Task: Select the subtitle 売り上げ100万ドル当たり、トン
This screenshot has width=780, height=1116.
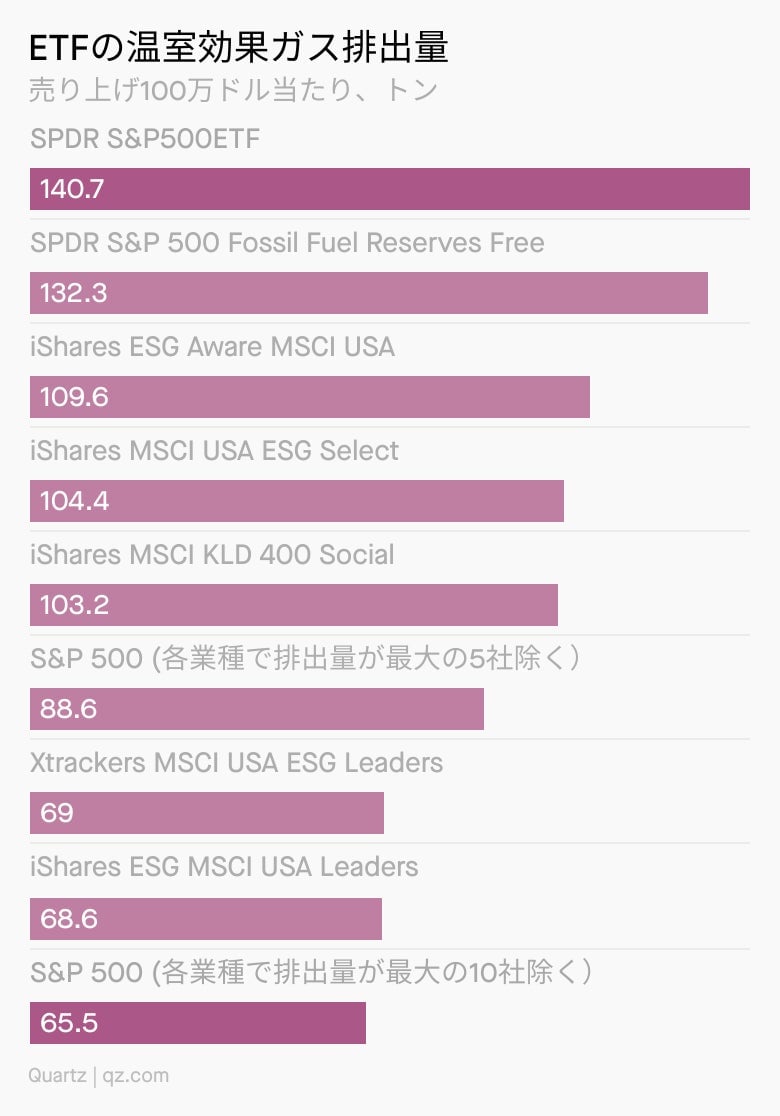Action: point(233,90)
